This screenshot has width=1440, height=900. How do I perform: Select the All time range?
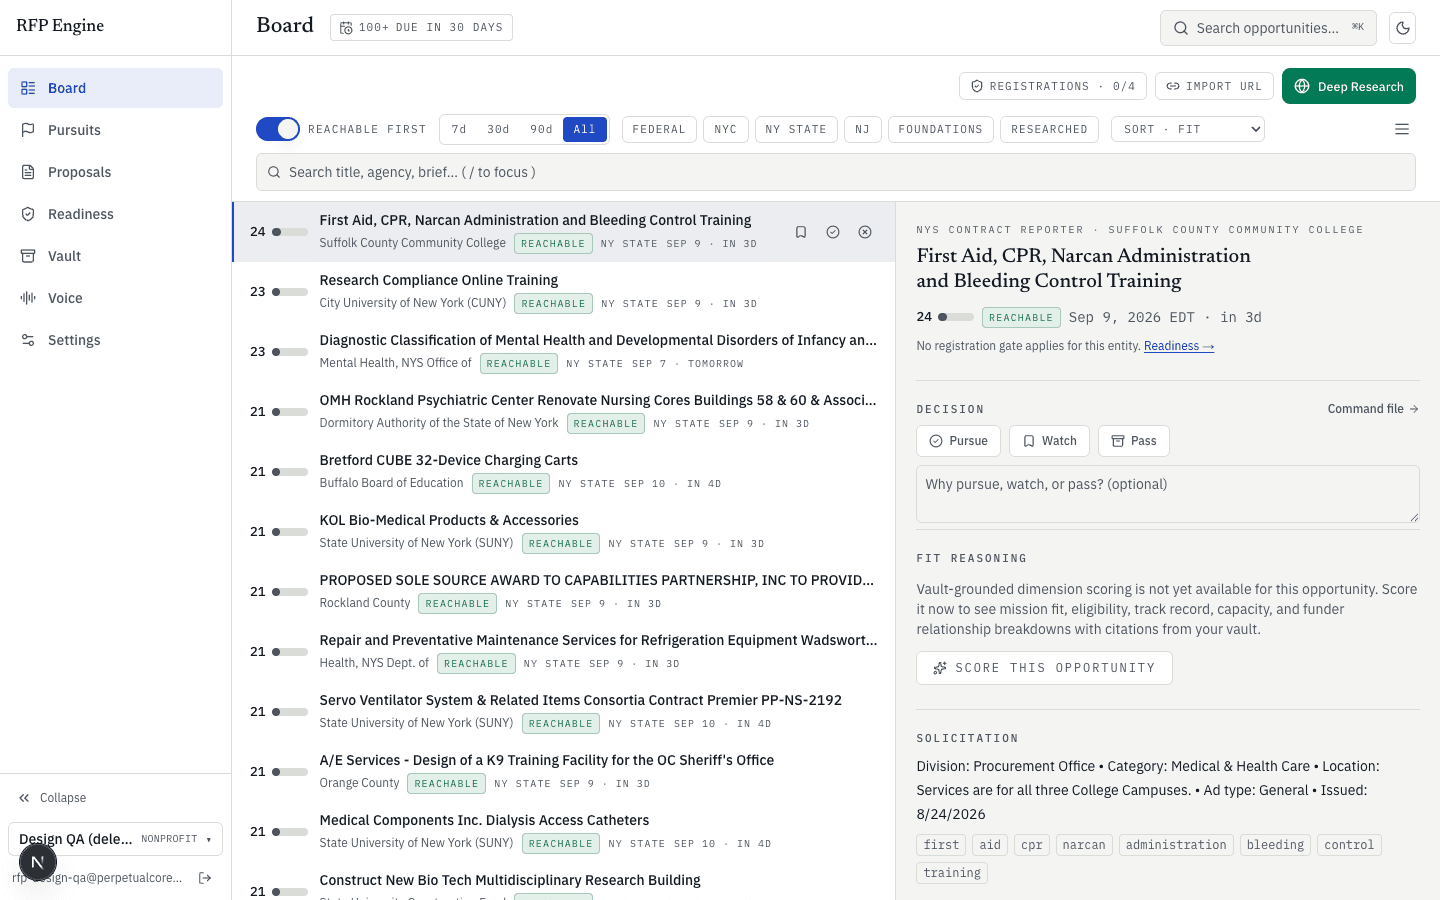585,129
